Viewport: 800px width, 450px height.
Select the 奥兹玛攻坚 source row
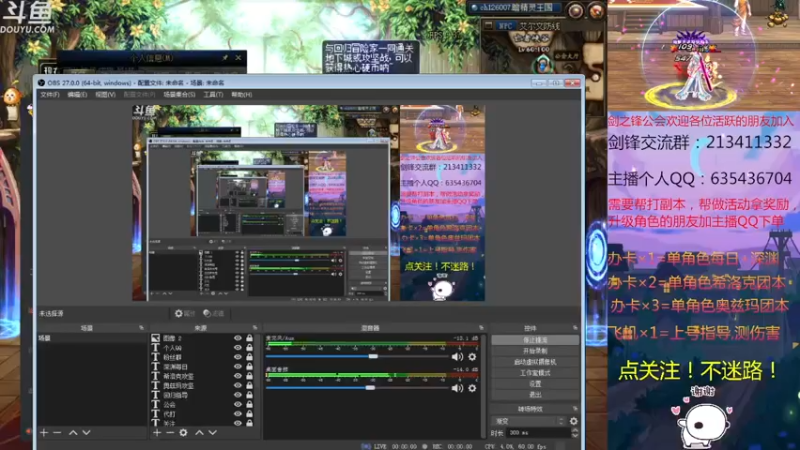pos(203,385)
